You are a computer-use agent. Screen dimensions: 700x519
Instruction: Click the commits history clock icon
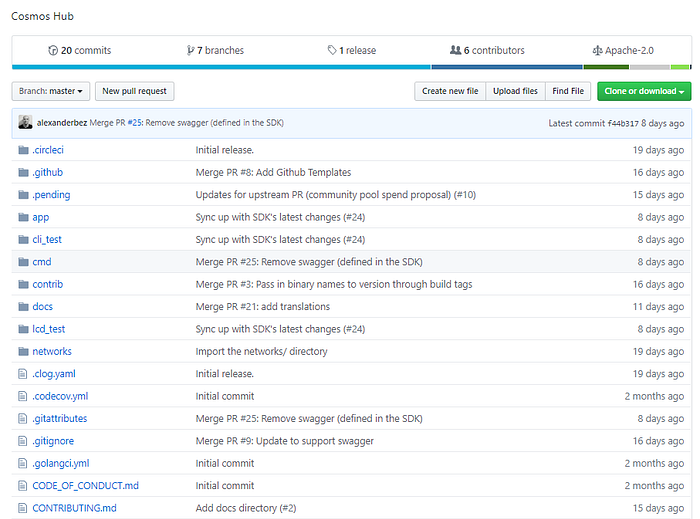pyautogui.click(x=53, y=50)
